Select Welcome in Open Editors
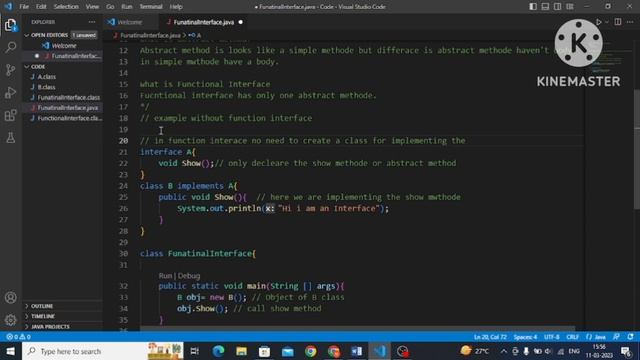This screenshot has height=360, width=640. (64, 46)
